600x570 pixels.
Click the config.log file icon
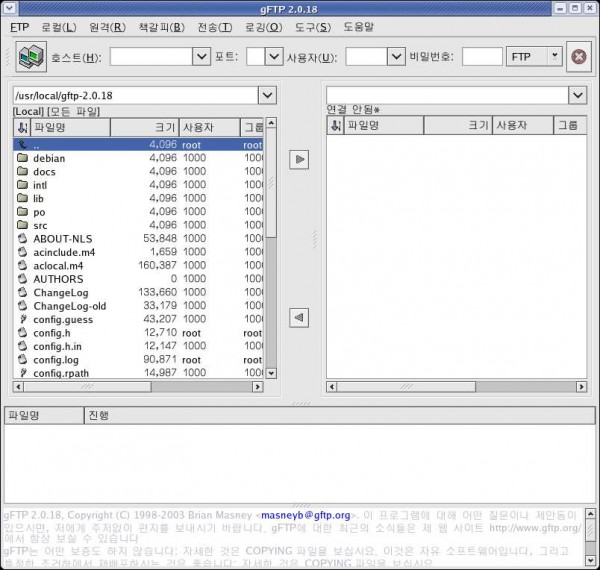click(x=23, y=359)
